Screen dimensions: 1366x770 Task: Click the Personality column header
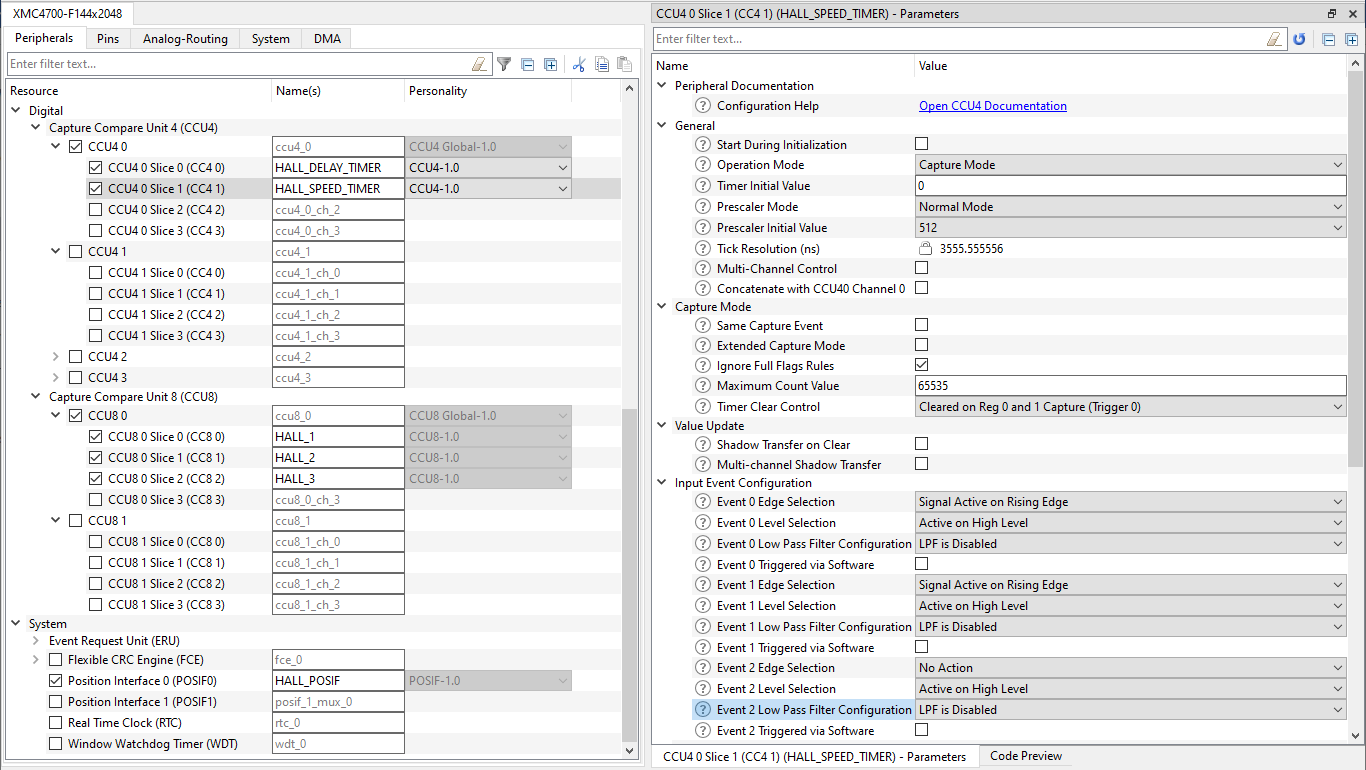(488, 91)
